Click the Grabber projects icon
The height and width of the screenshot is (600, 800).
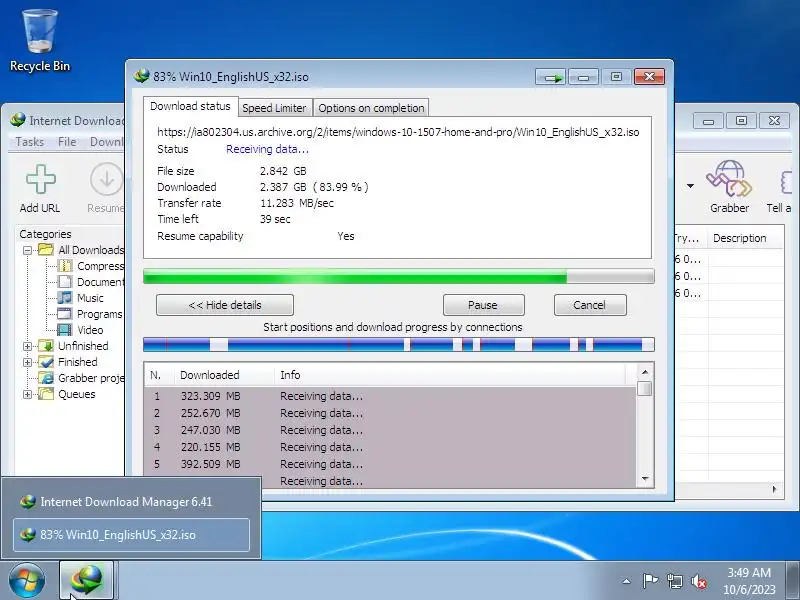[x=46, y=378]
